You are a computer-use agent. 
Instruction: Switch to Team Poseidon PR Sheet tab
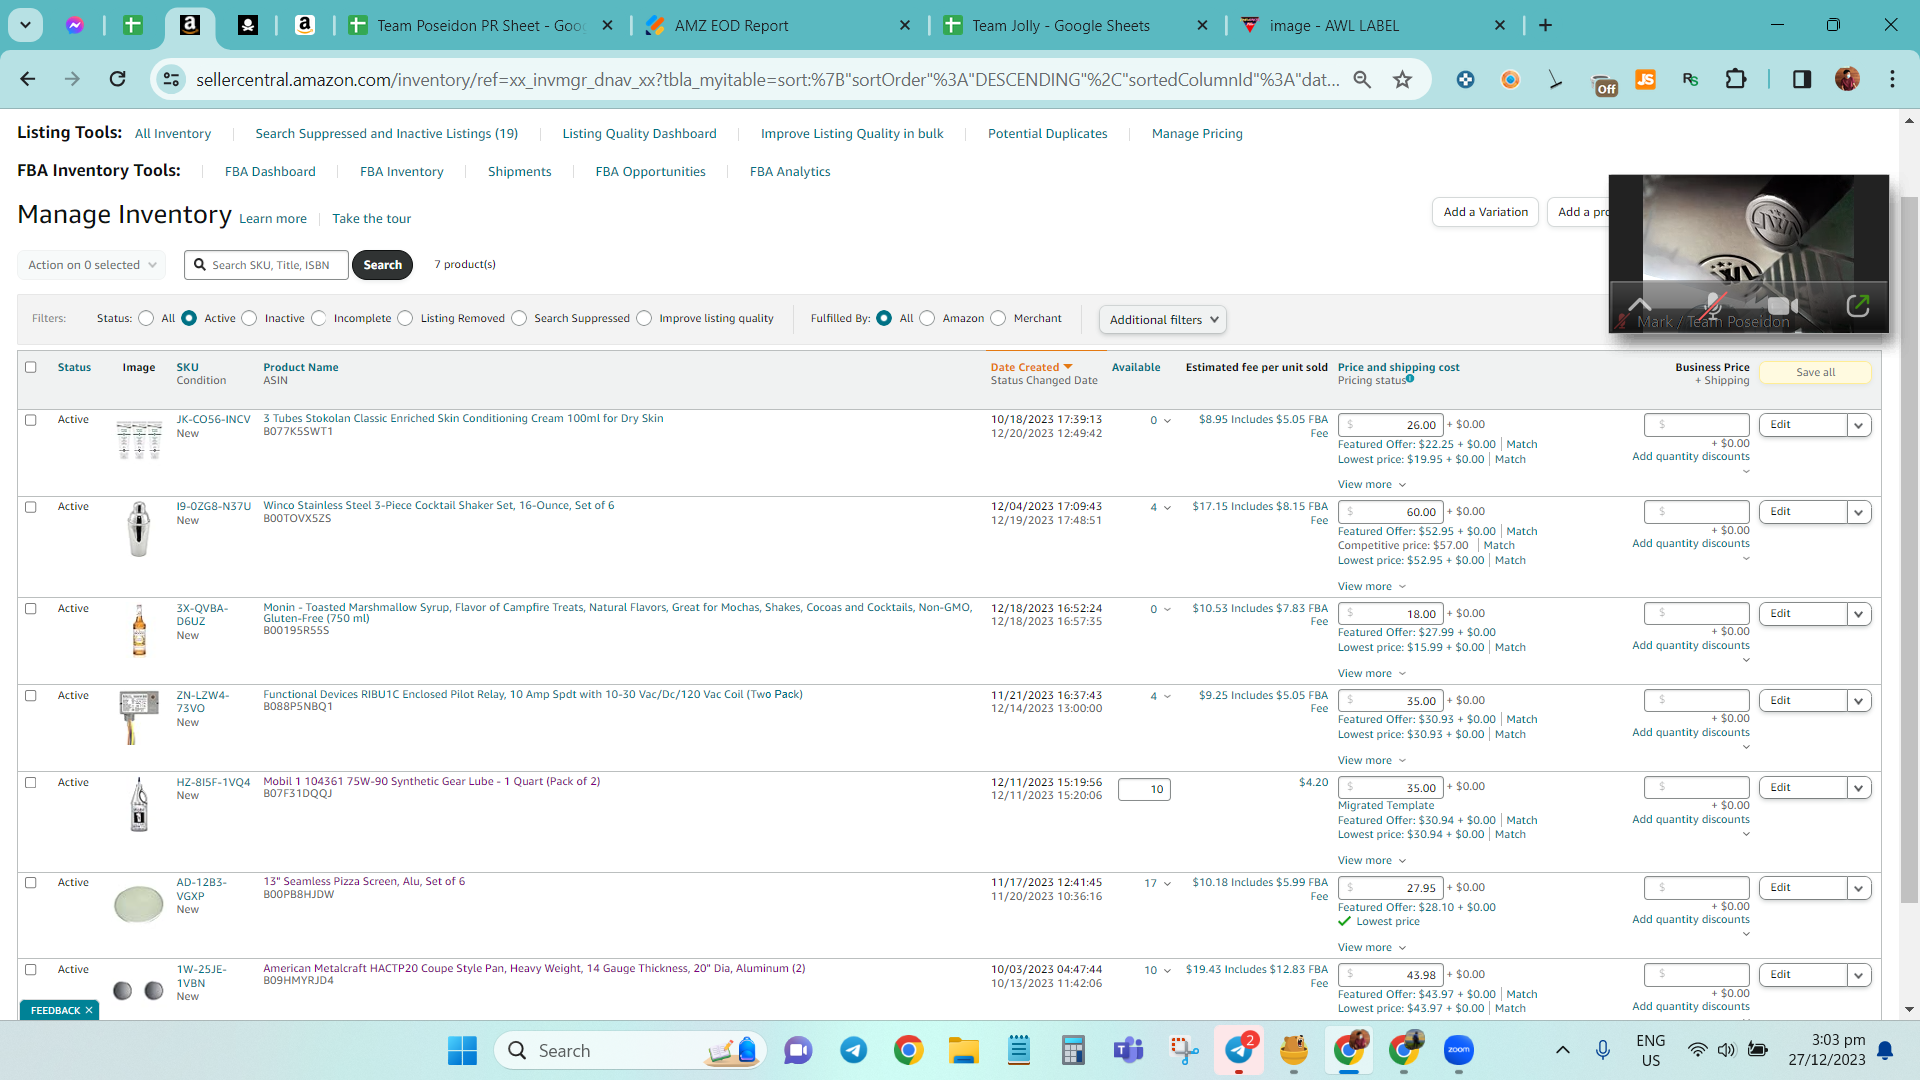point(481,26)
